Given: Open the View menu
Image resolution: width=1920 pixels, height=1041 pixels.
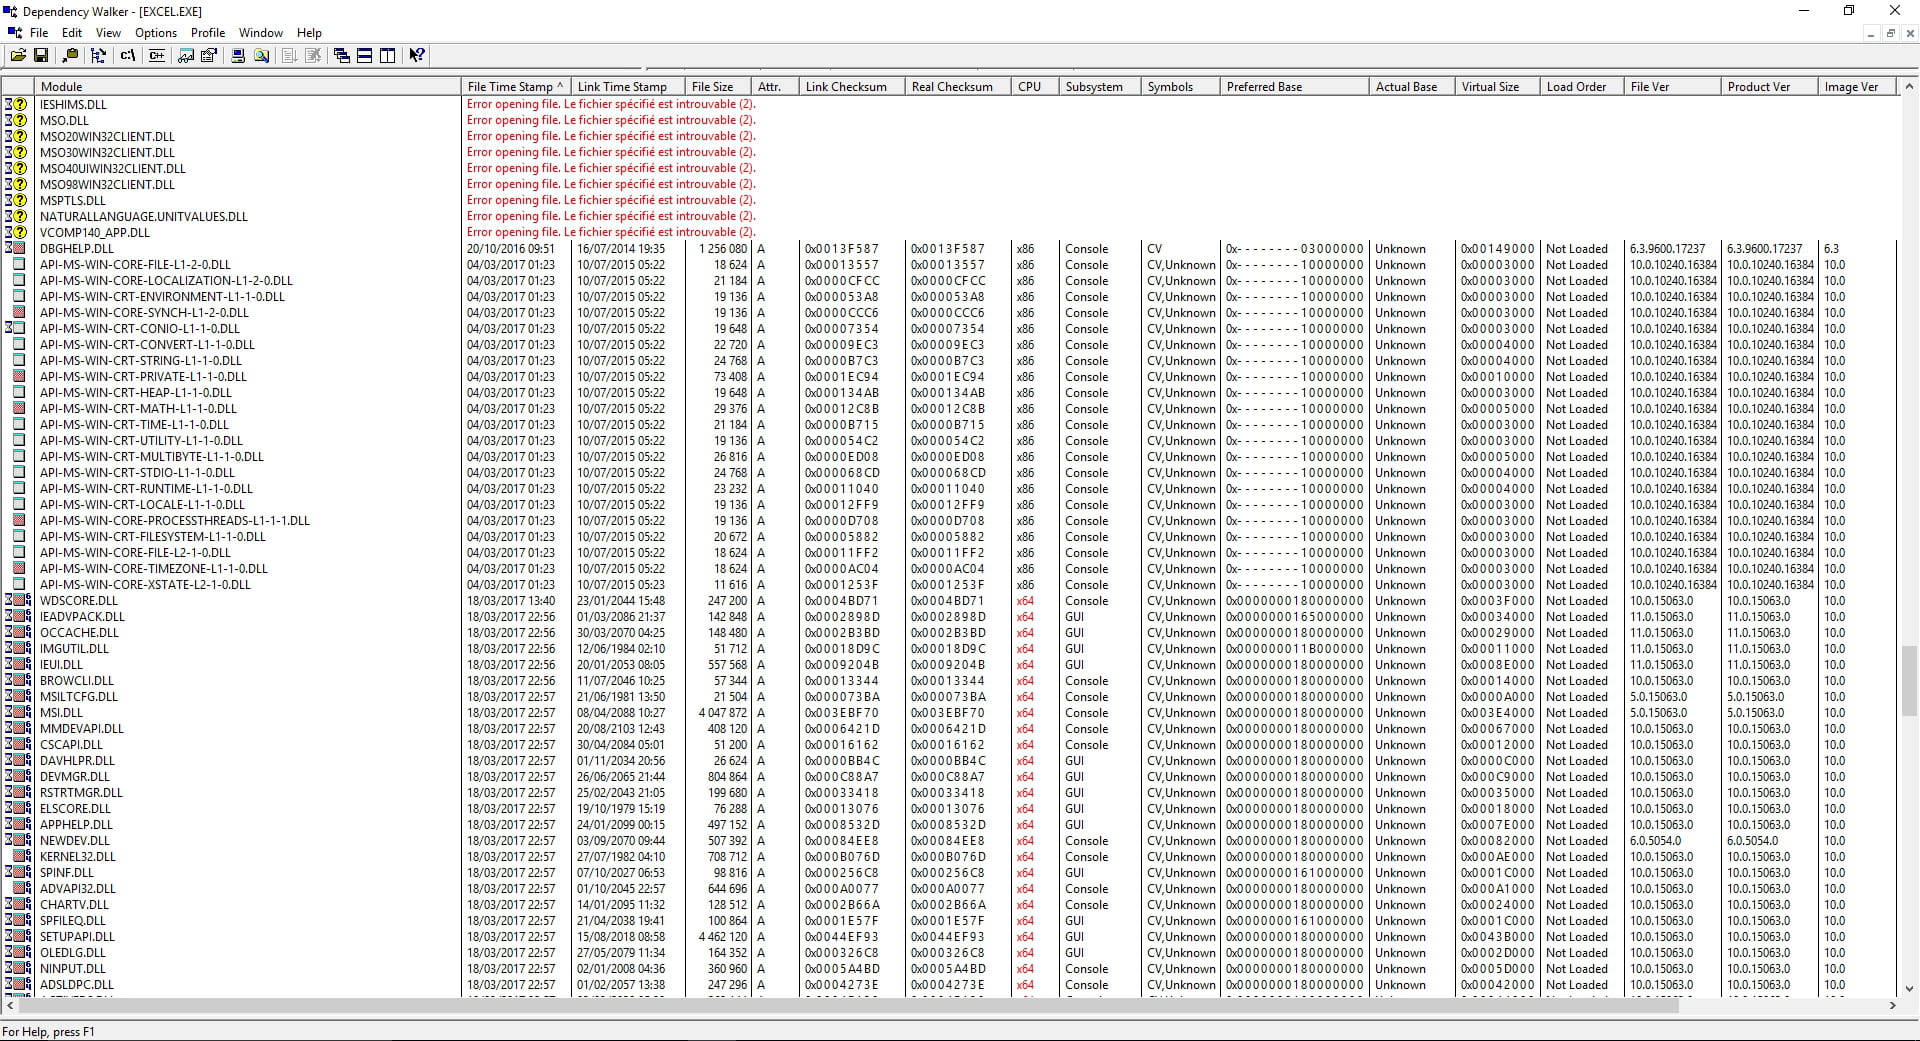Looking at the screenshot, I should click(108, 33).
